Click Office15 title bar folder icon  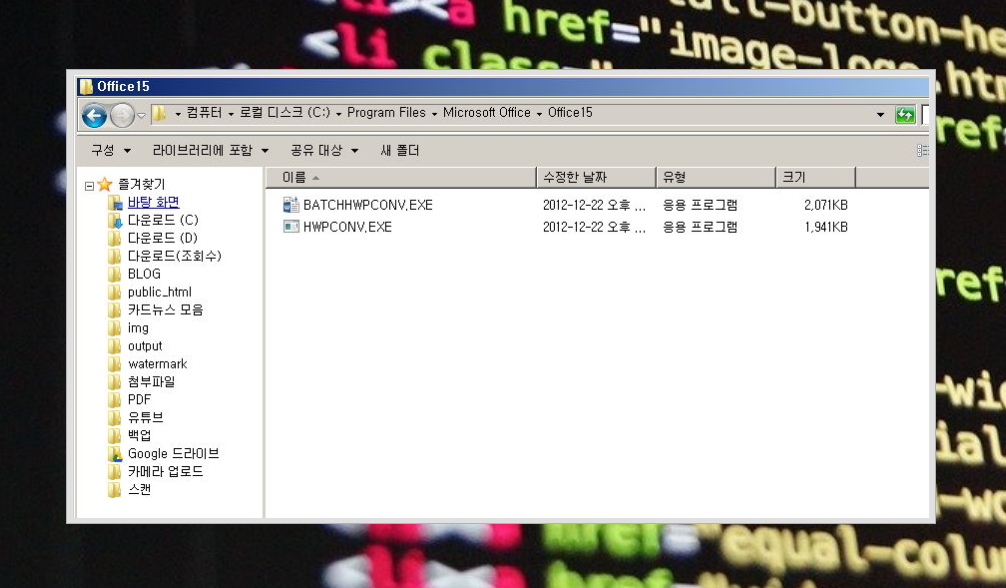tap(86, 87)
